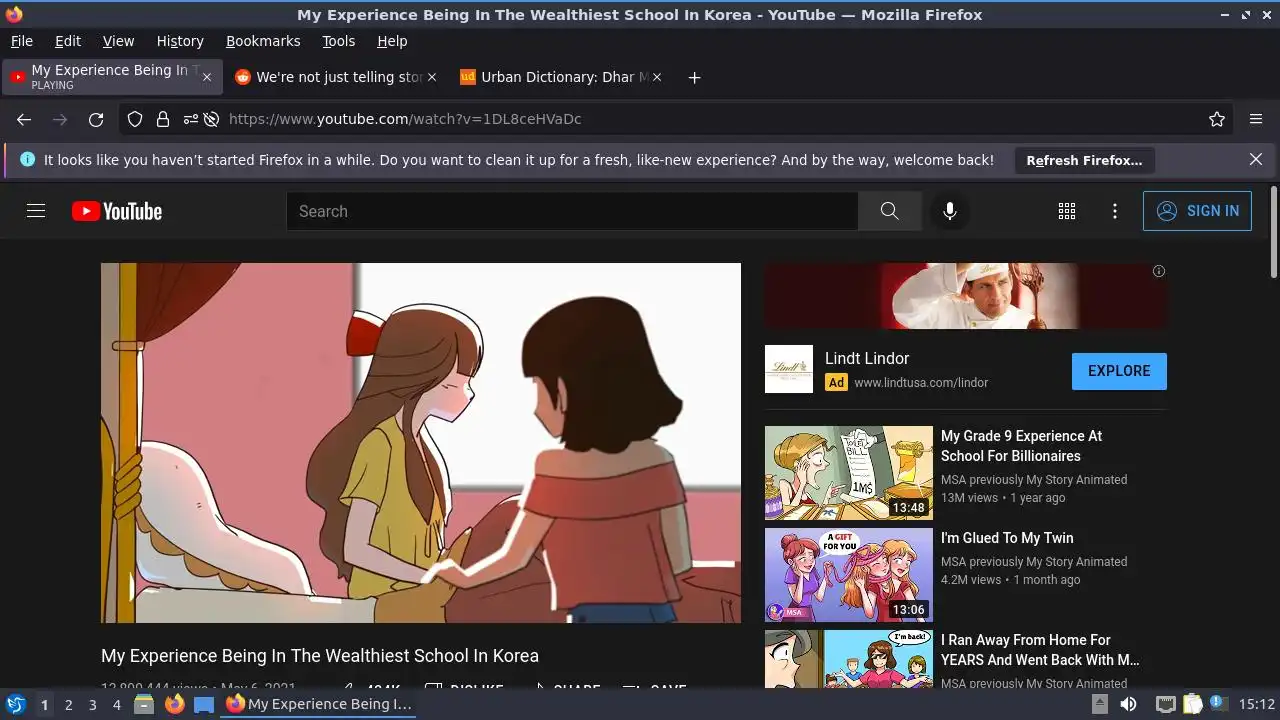Click the page vertical scrollbar

click(x=1273, y=232)
